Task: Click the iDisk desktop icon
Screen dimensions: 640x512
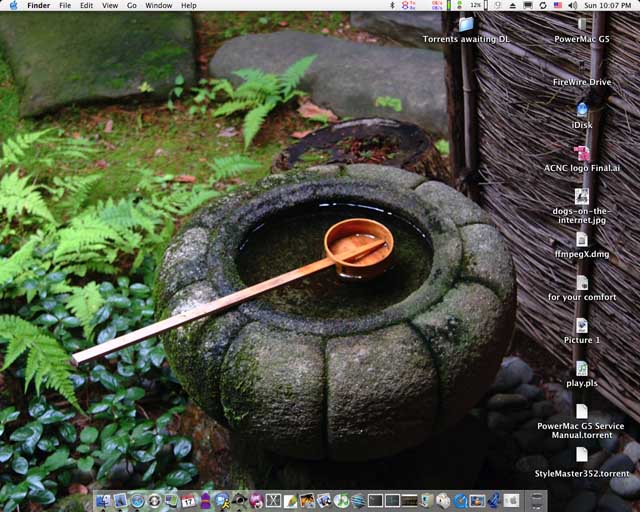Action: (x=581, y=109)
